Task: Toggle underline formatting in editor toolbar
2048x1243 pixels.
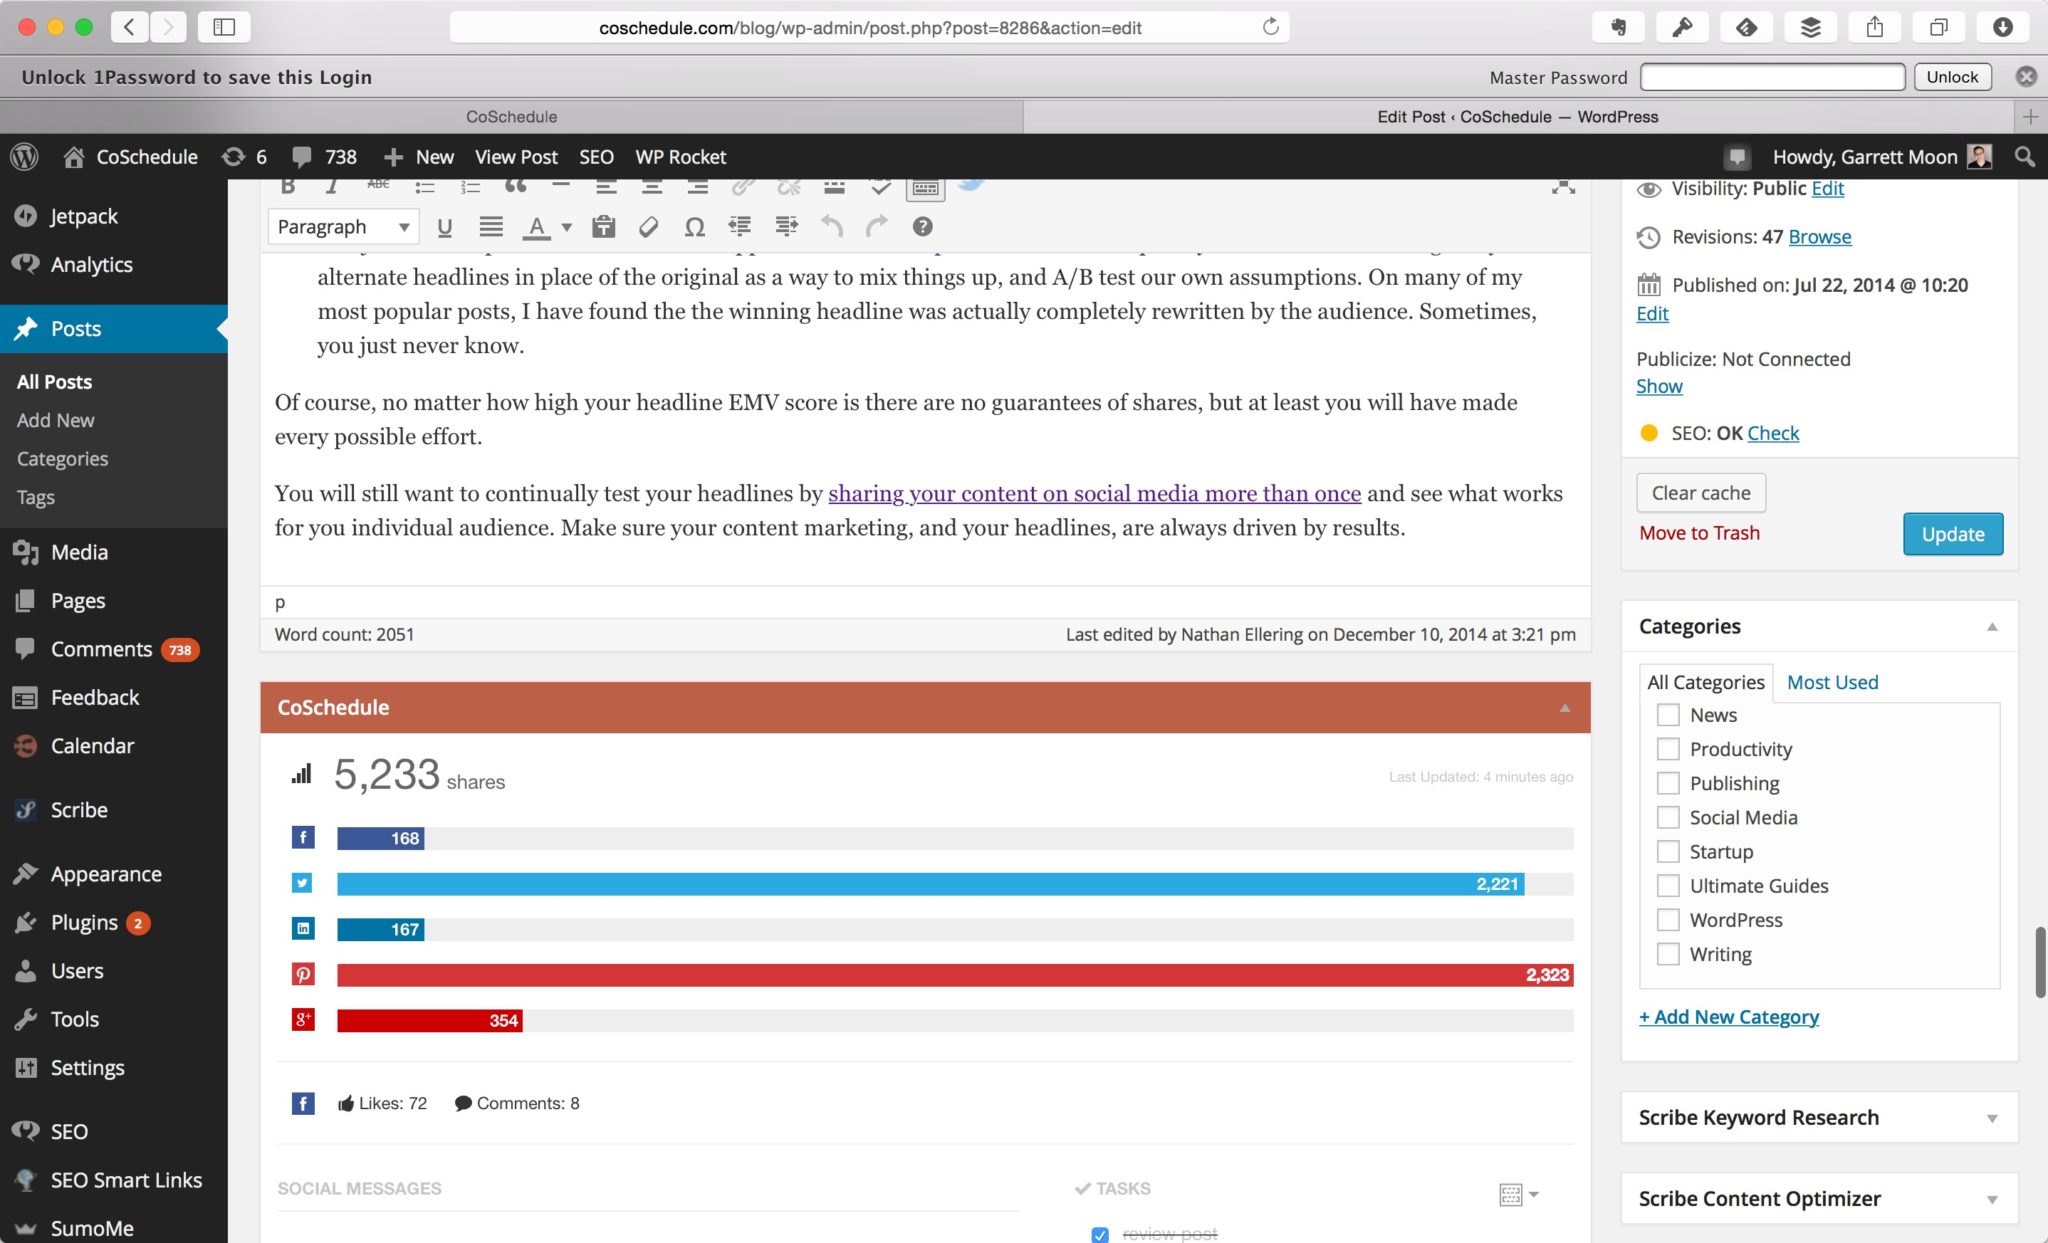Action: 445,227
